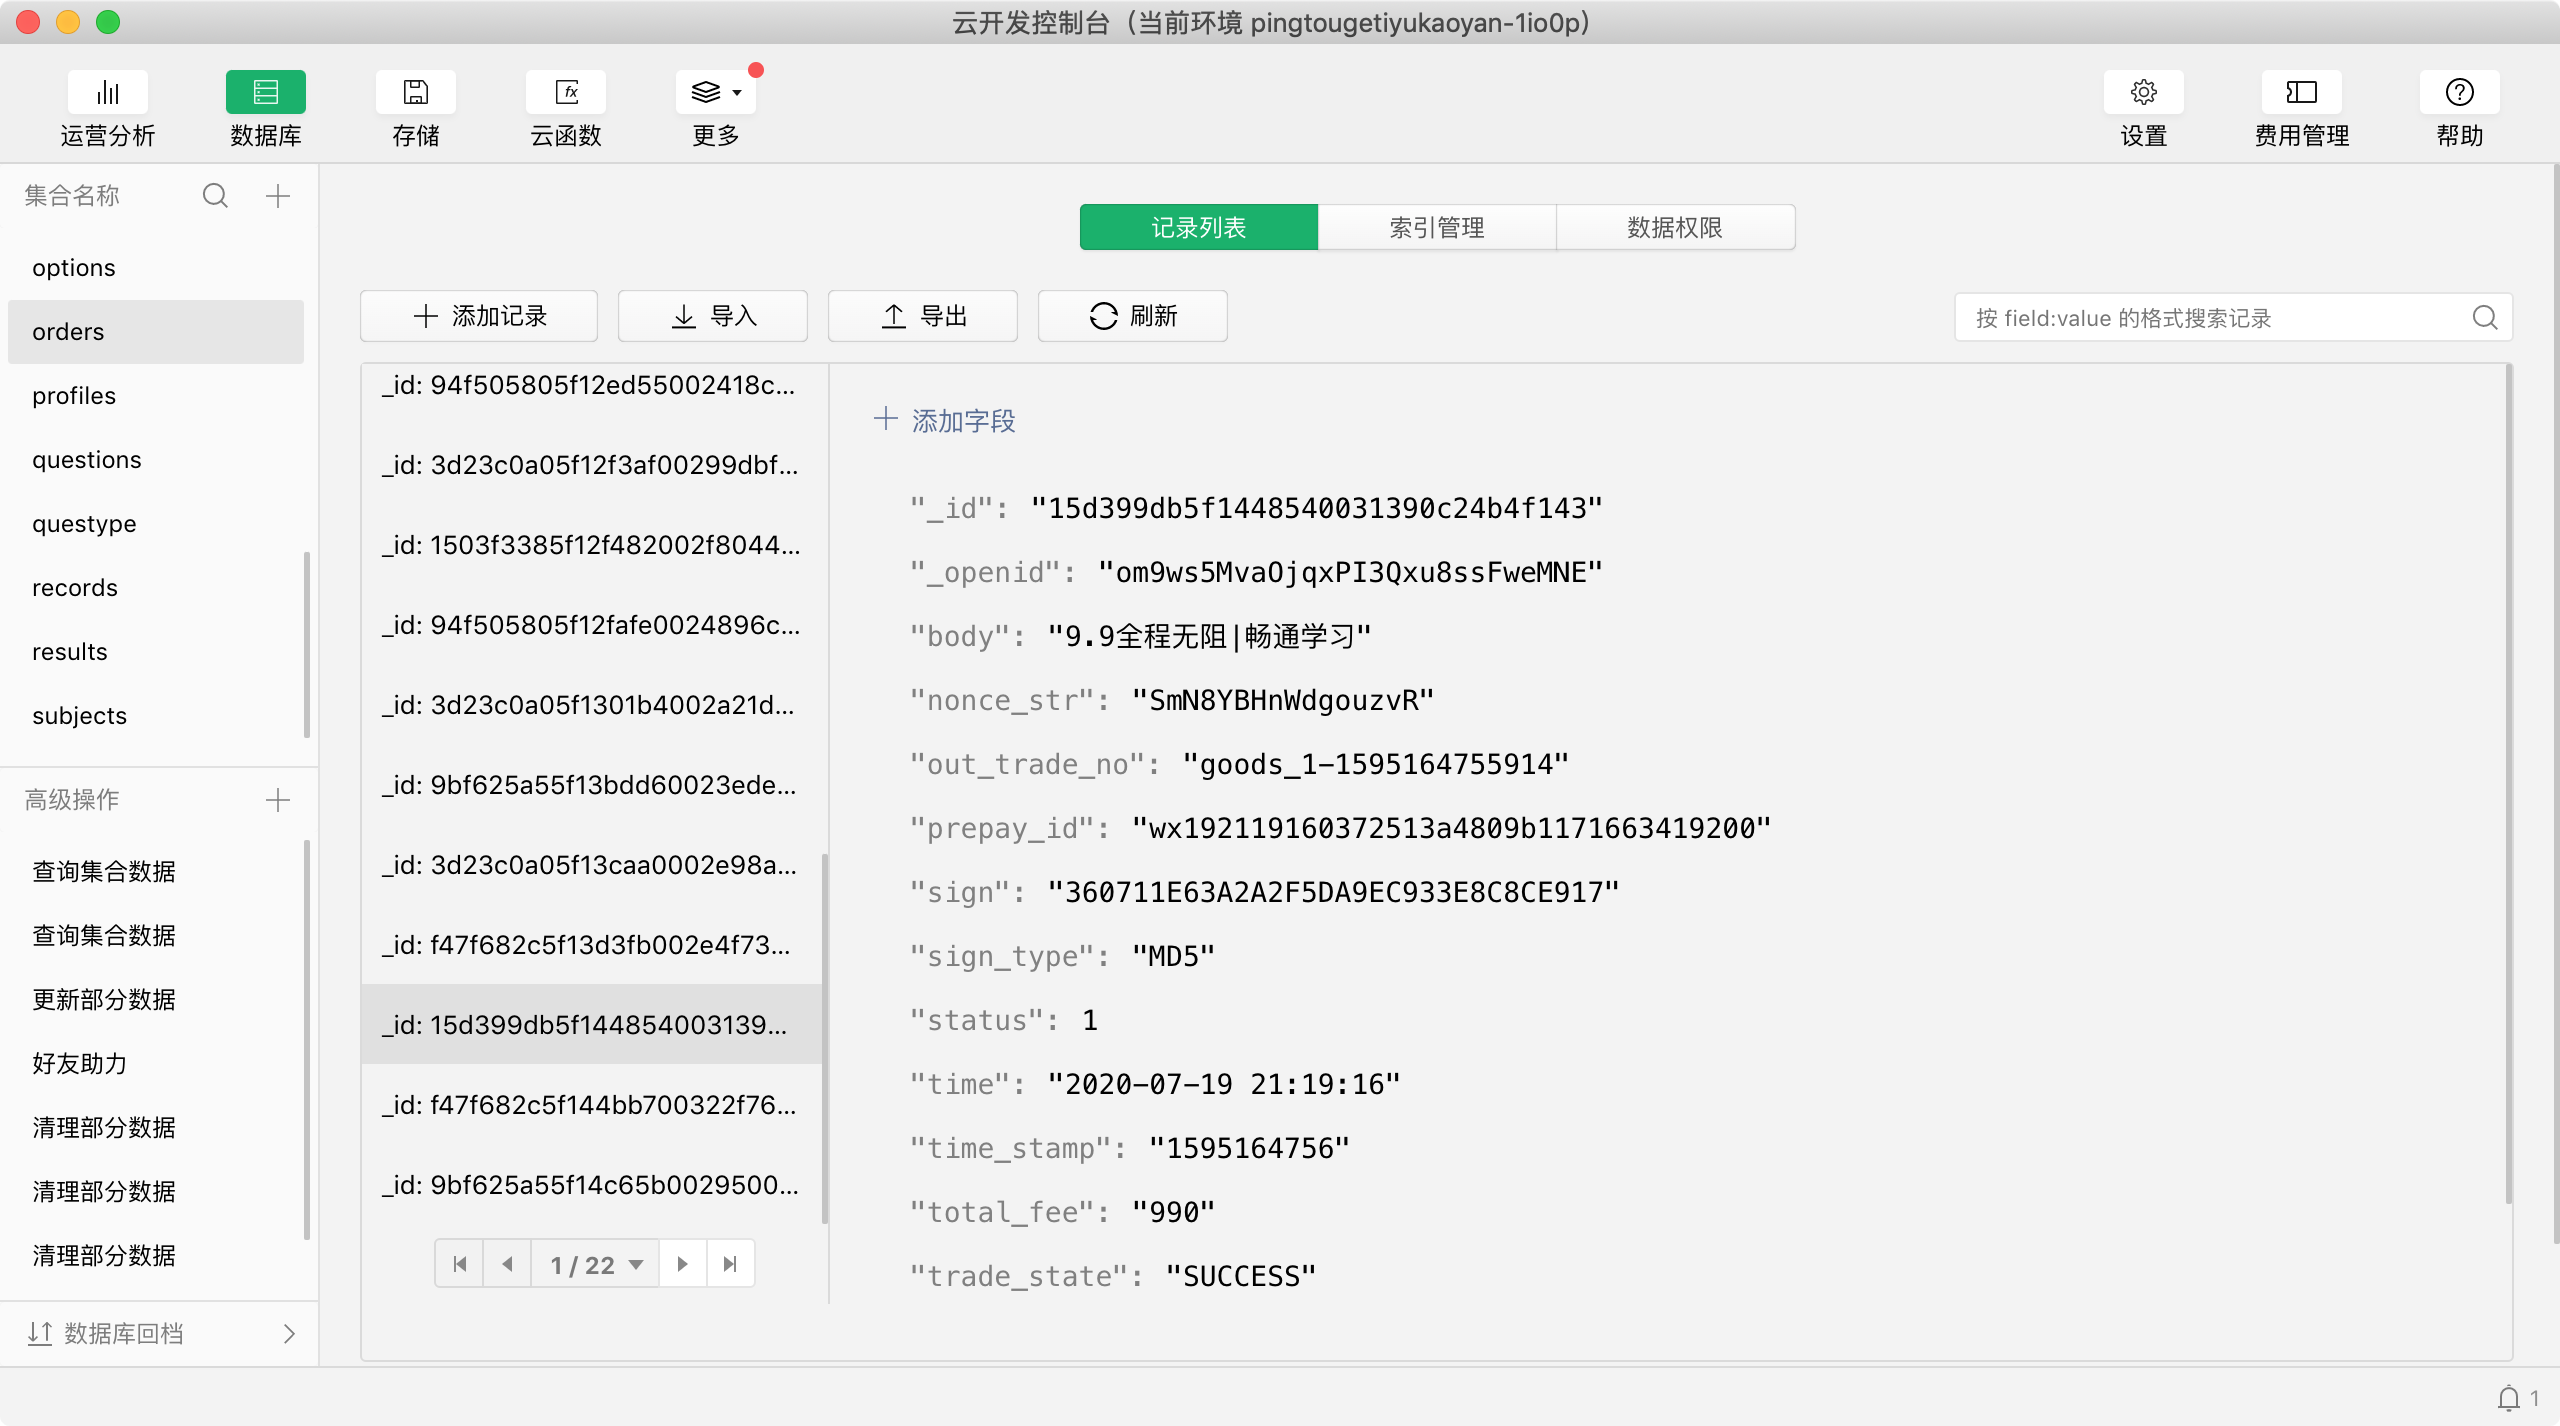Switch to the 数据权限 tab
This screenshot has height=1426, width=2560.
[1675, 228]
